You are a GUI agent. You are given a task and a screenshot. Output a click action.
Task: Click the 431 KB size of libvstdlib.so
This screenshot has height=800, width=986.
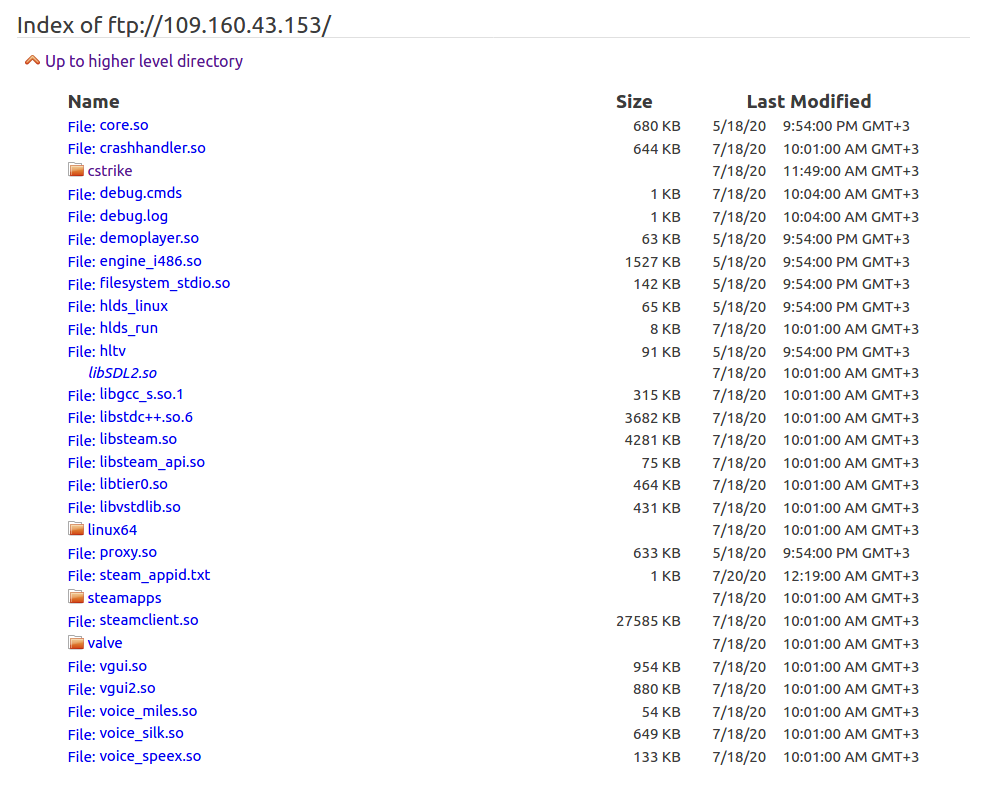[x=656, y=508]
